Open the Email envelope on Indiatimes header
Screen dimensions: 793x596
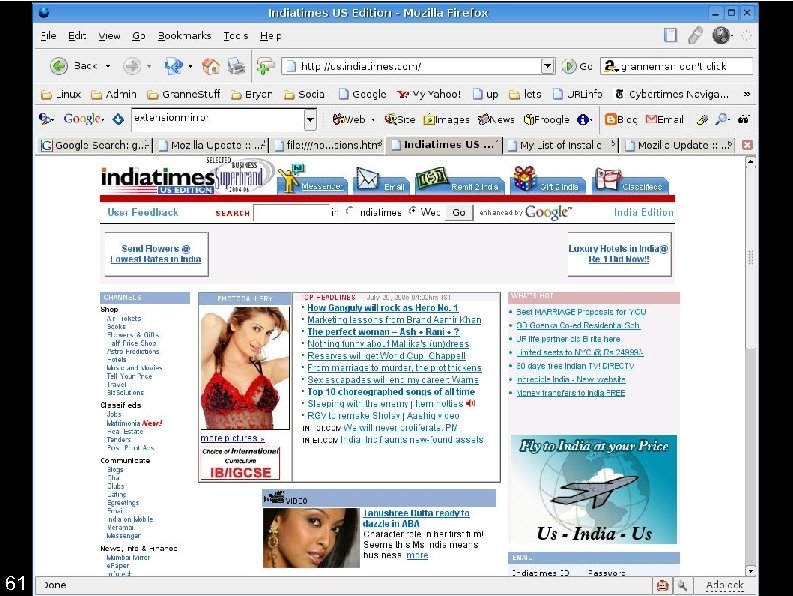tap(368, 179)
